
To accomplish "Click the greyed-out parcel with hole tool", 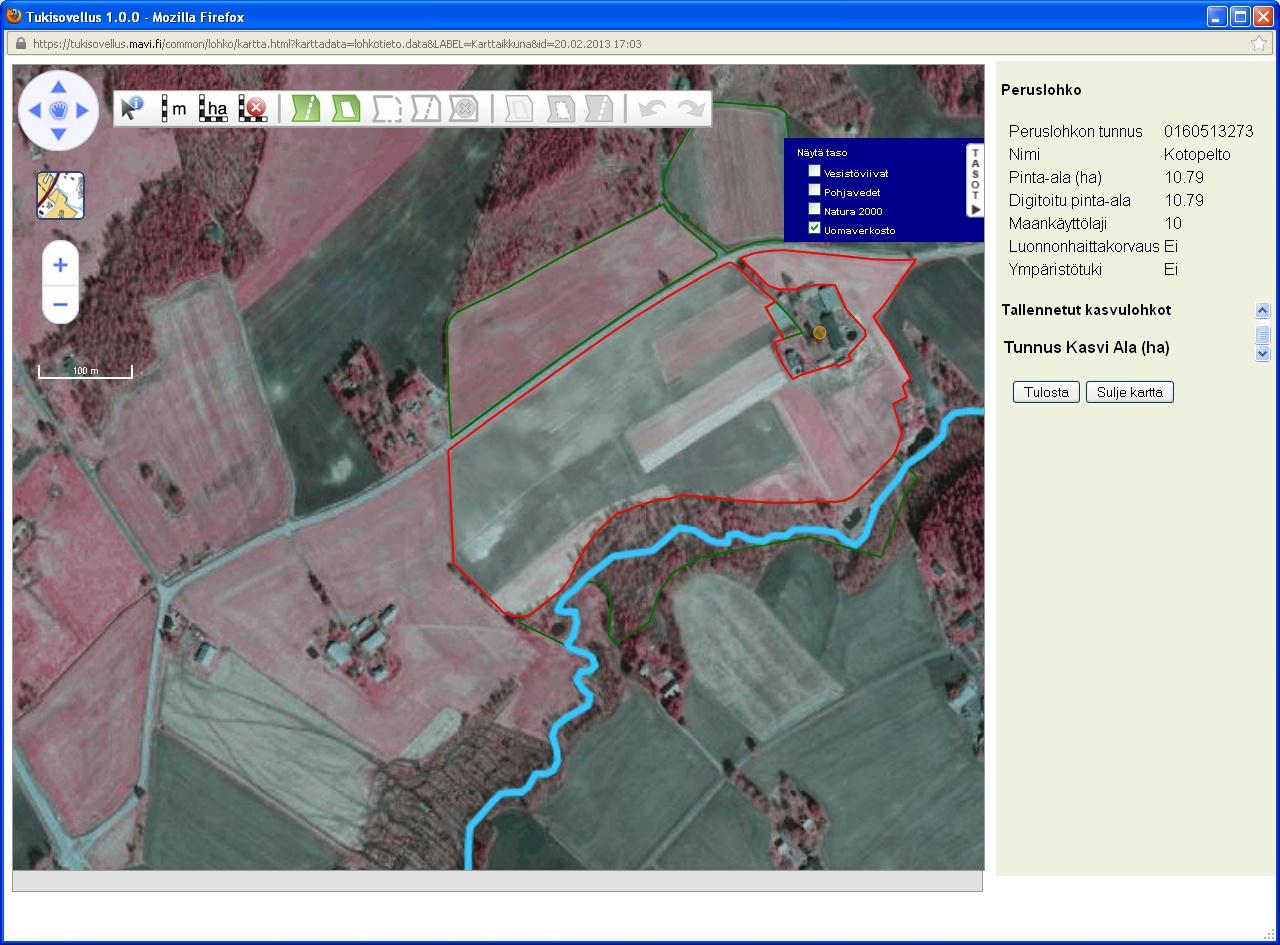I will [560, 108].
